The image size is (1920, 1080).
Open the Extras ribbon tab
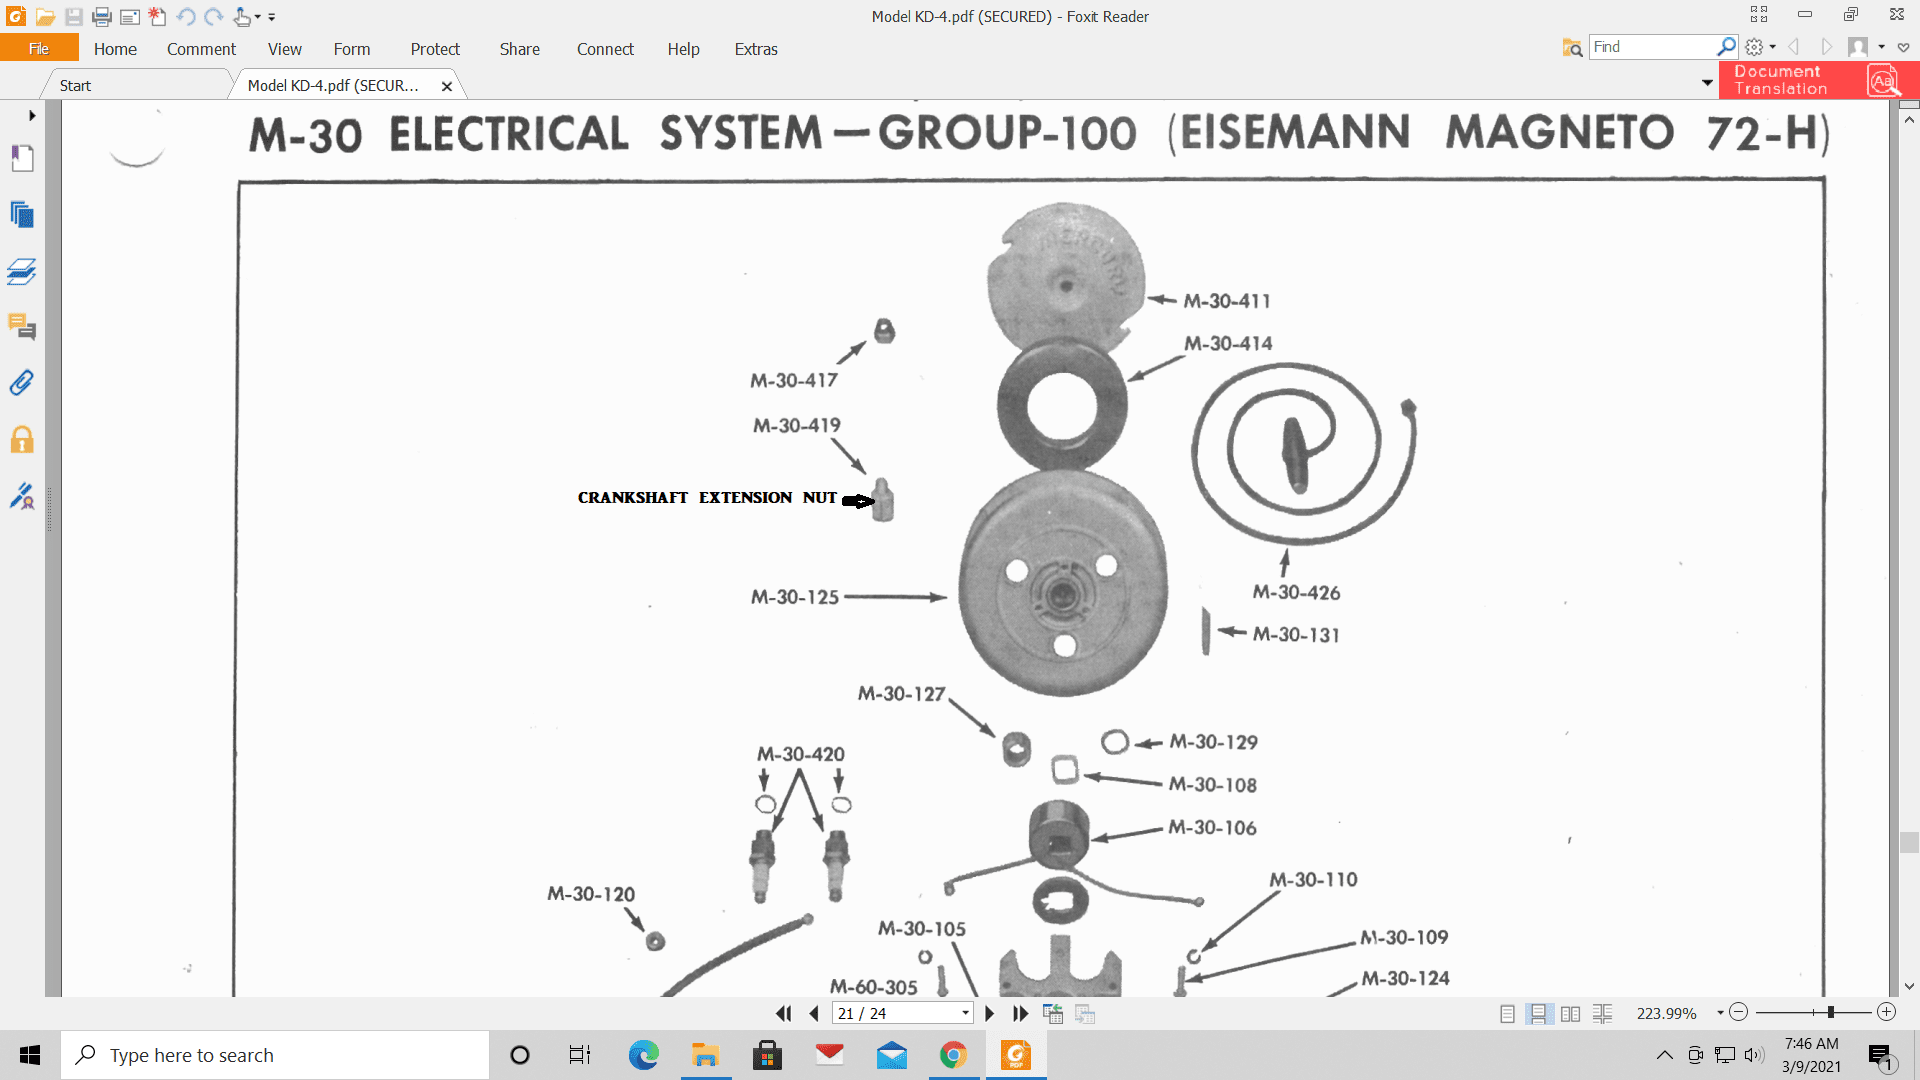coord(756,49)
